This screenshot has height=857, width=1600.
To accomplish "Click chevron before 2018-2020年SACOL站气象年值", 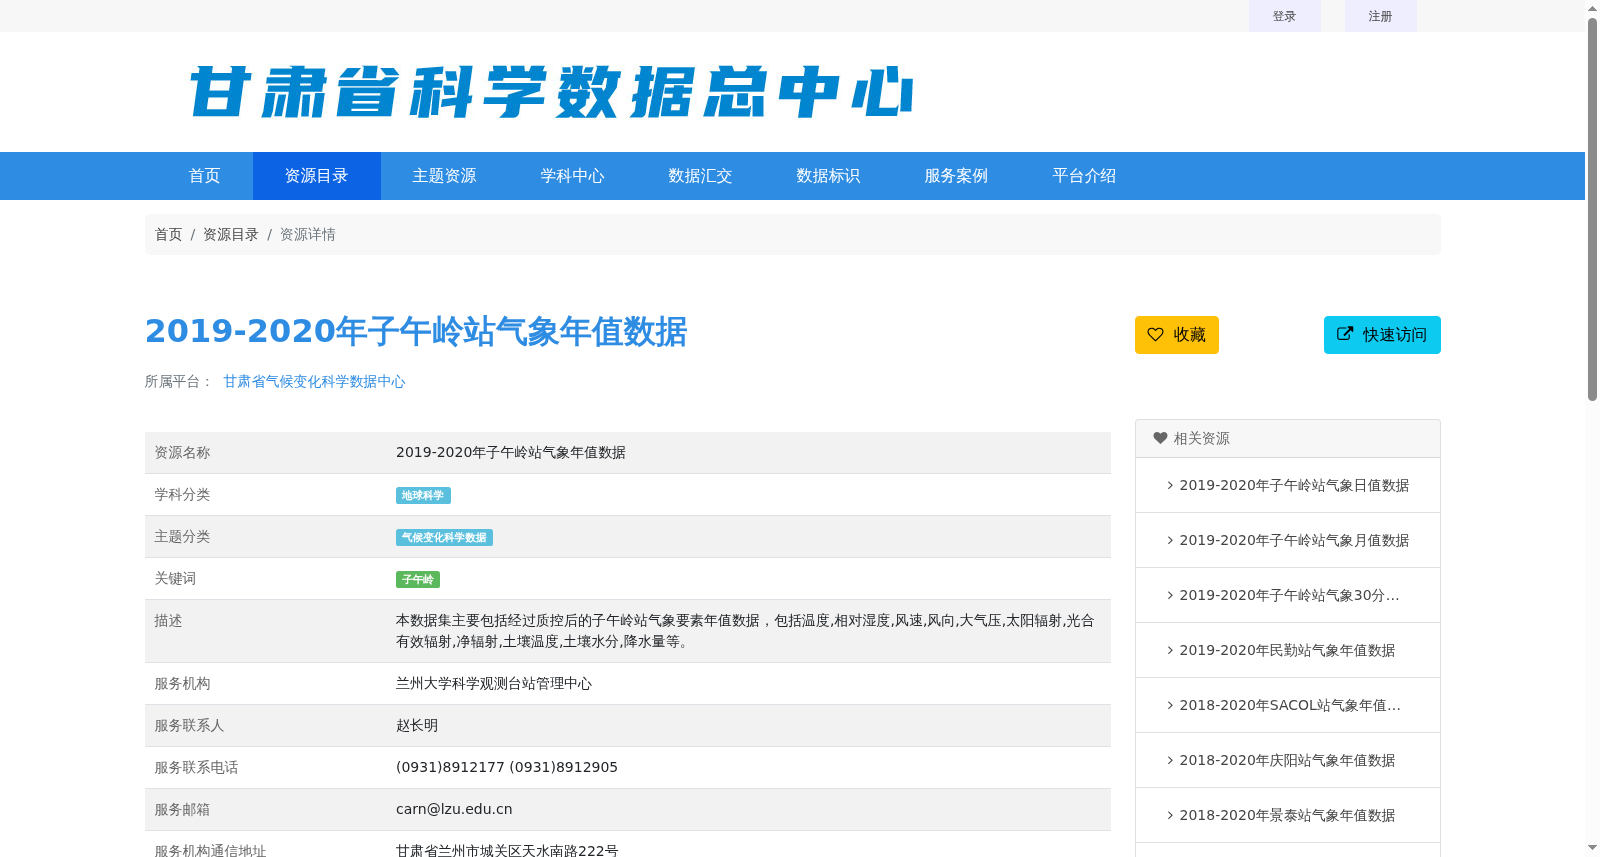I will (x=1170, y=705).
